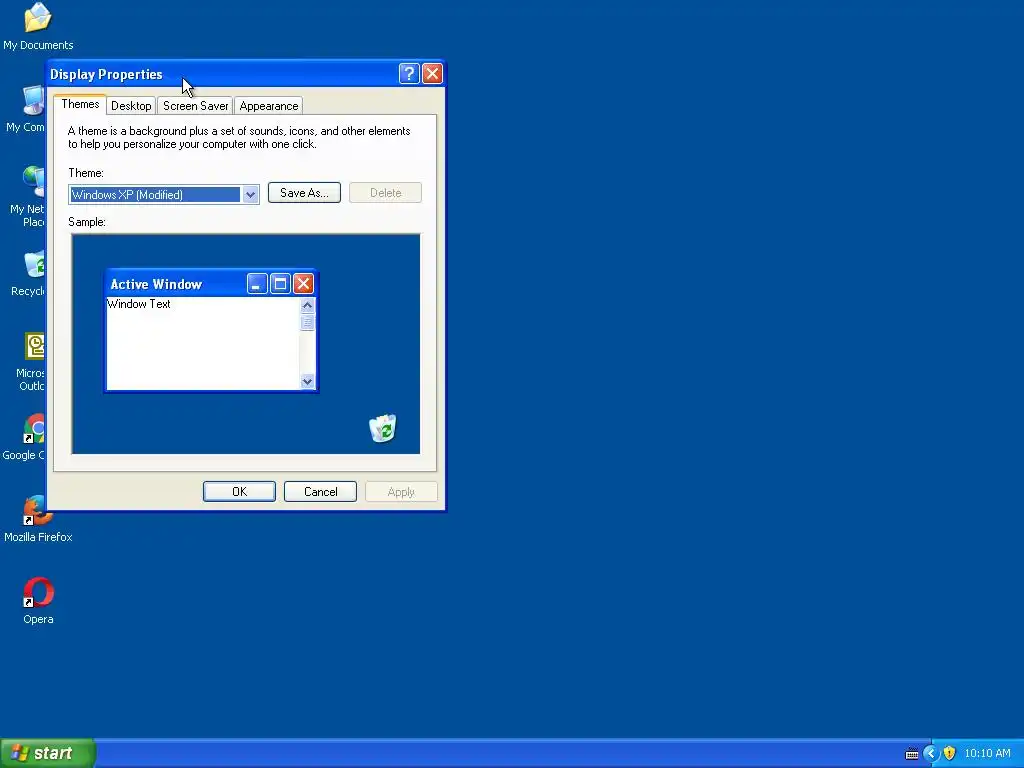
Task: Click the sample Active Window close icon
Action: click(303, 284)
